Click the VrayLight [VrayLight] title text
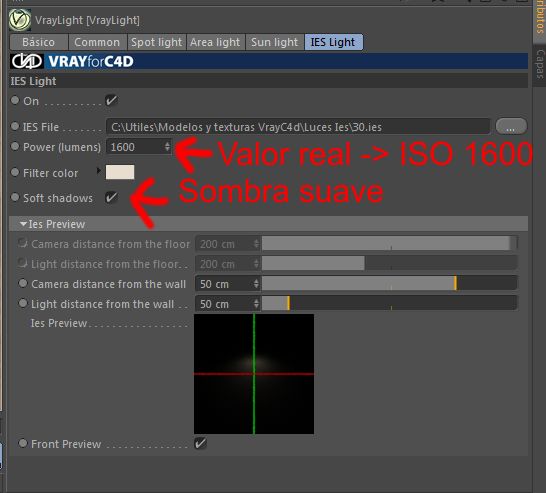This screenshot has height=493, width=546. click(x=87, y=20)
